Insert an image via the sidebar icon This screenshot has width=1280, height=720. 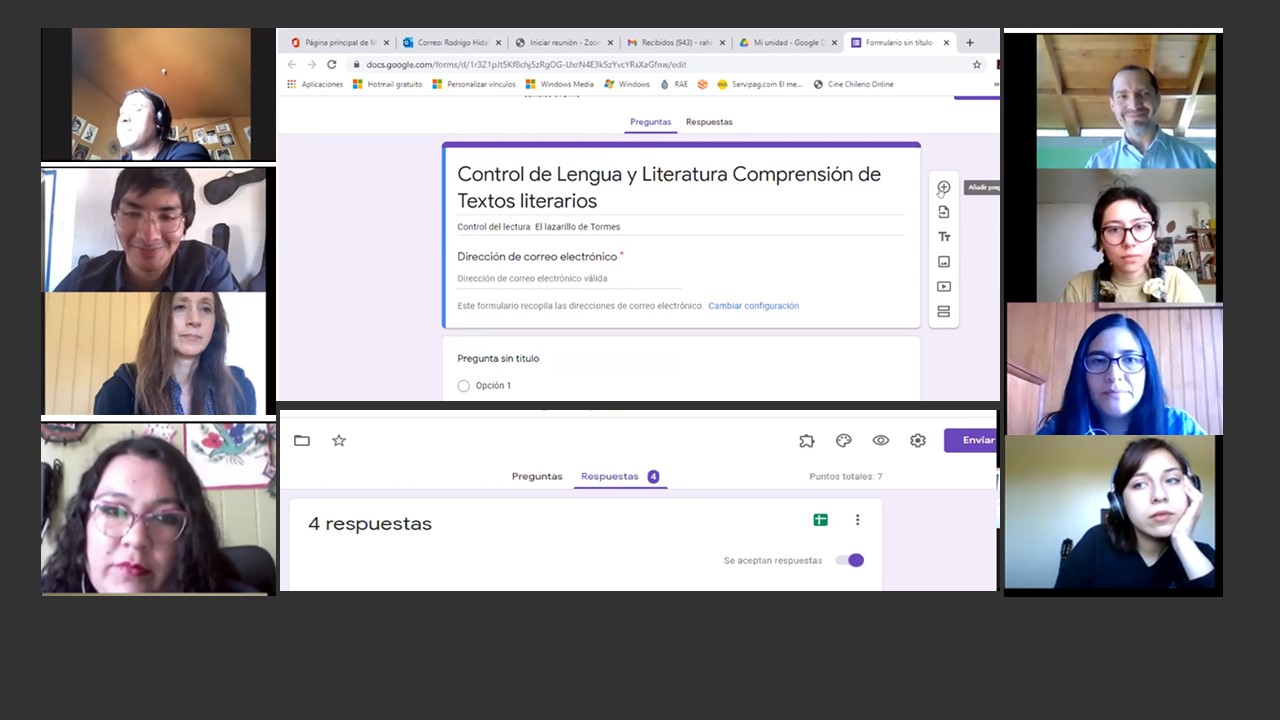click(x=943, y=262)
